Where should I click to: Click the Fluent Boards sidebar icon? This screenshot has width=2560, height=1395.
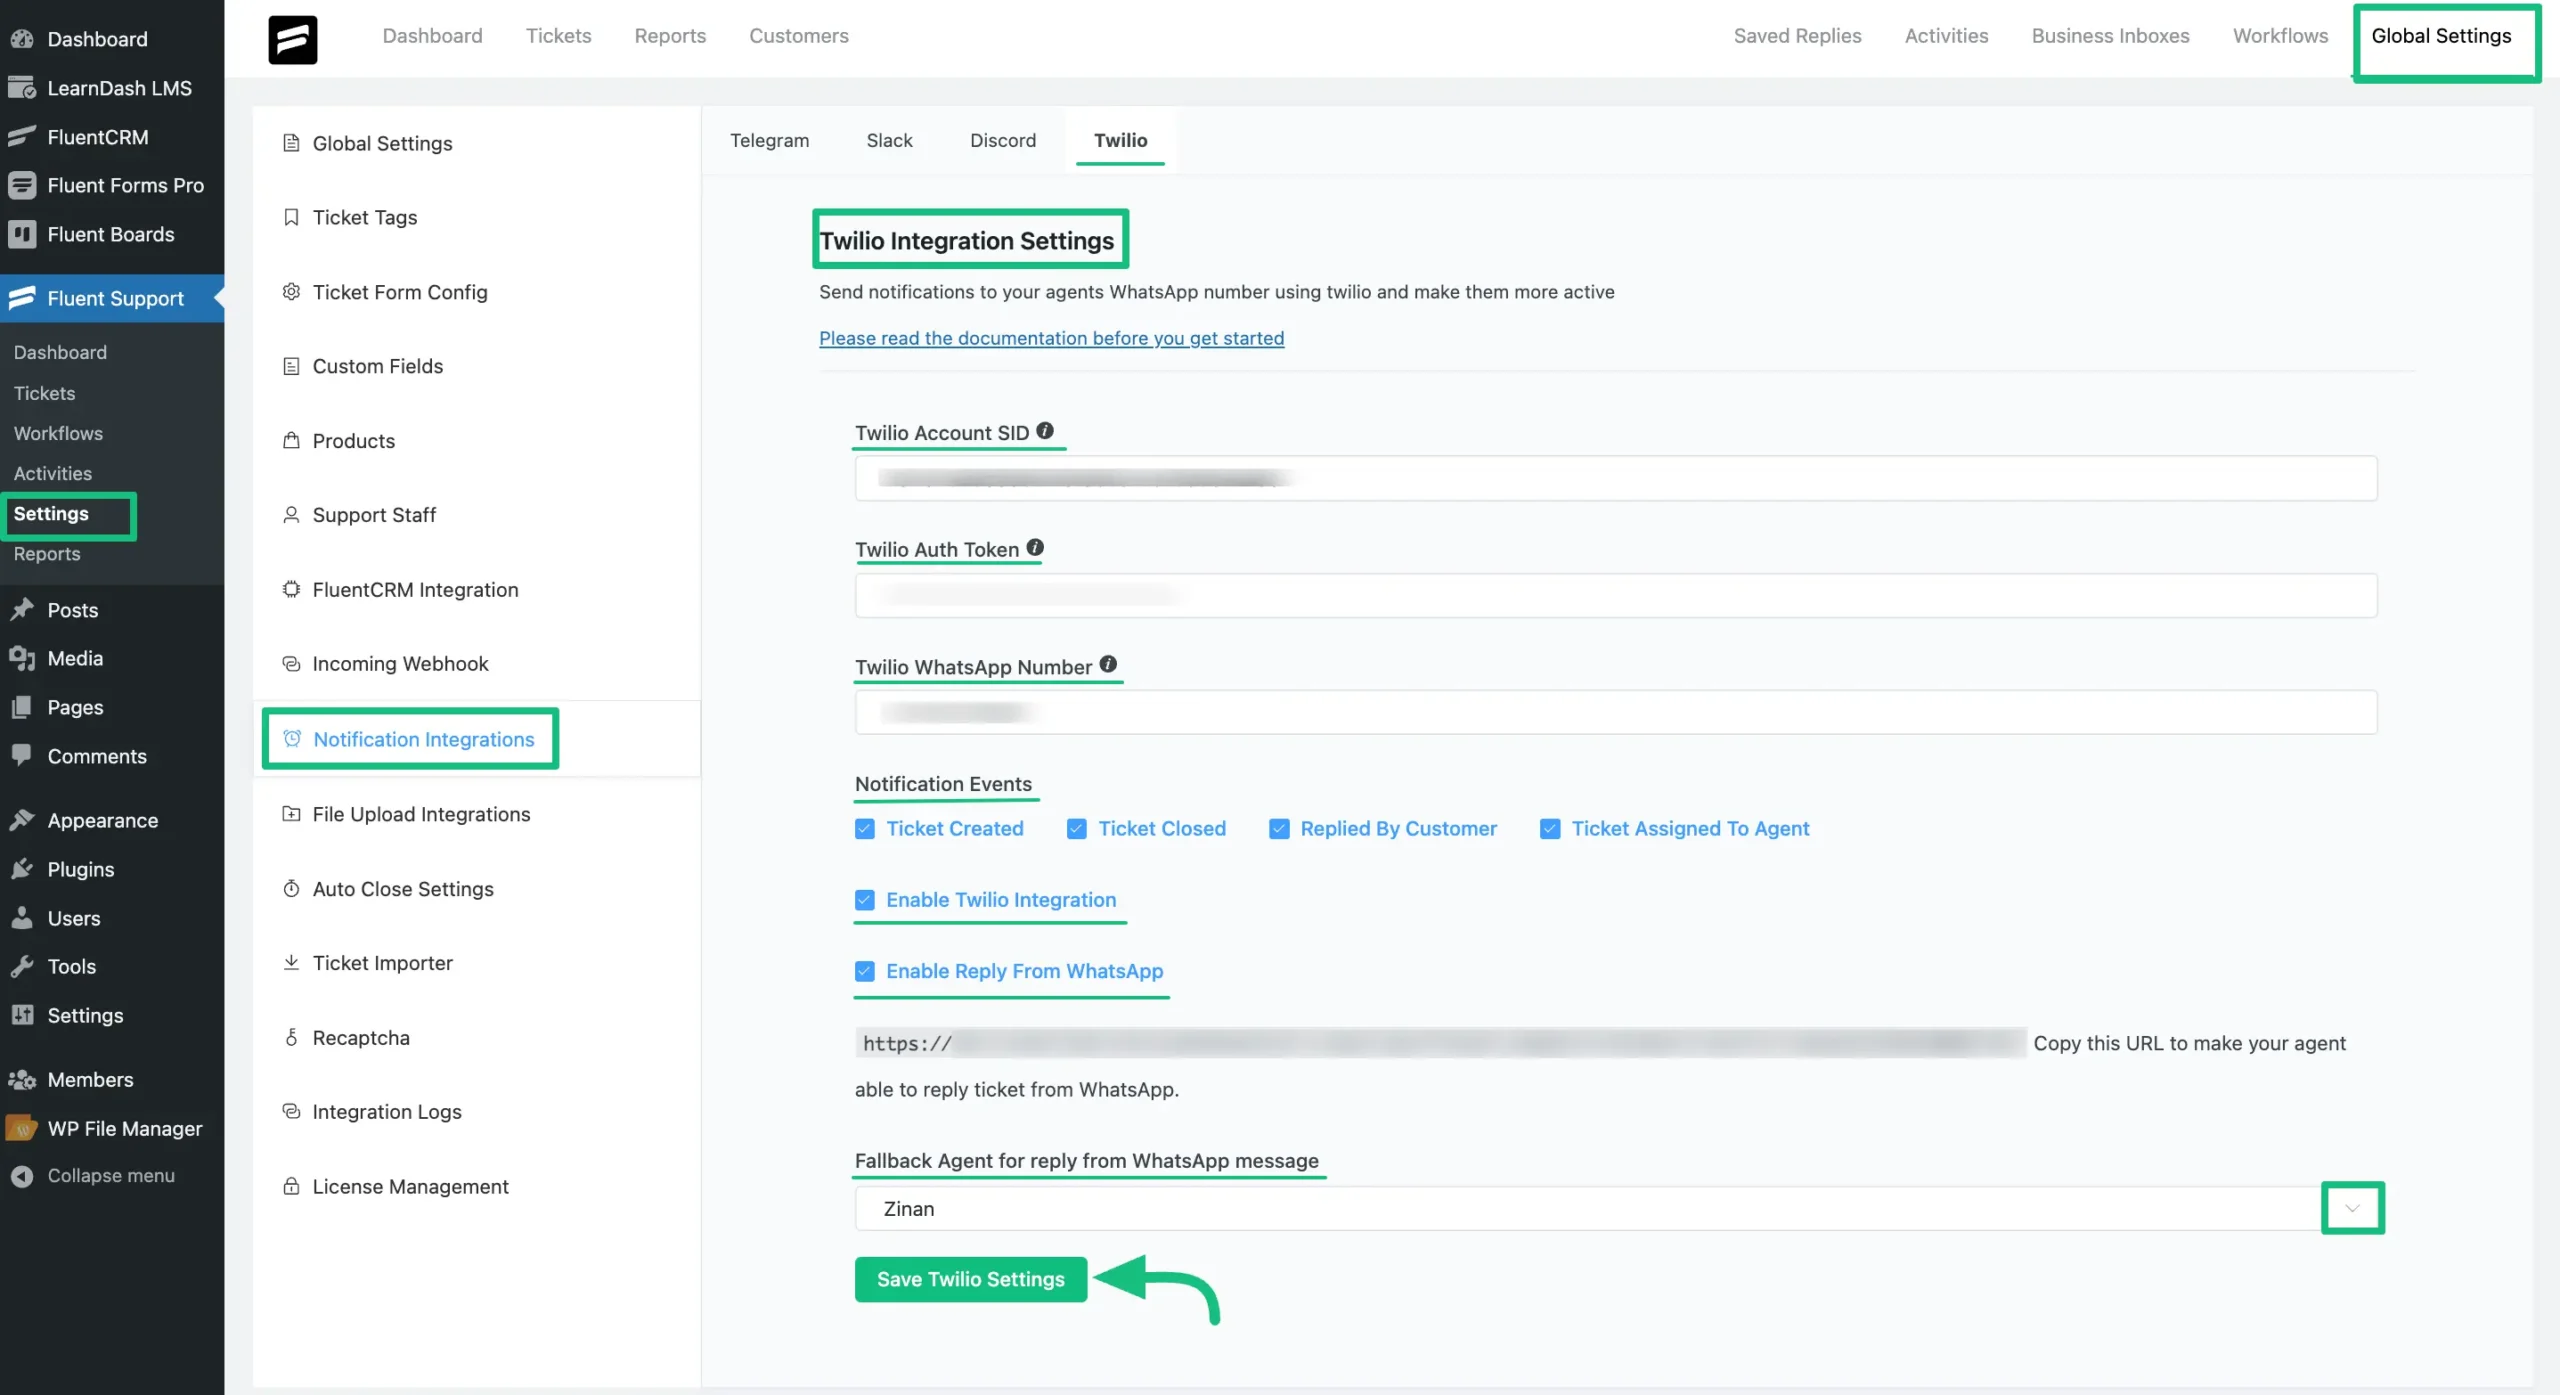[22, 234]
